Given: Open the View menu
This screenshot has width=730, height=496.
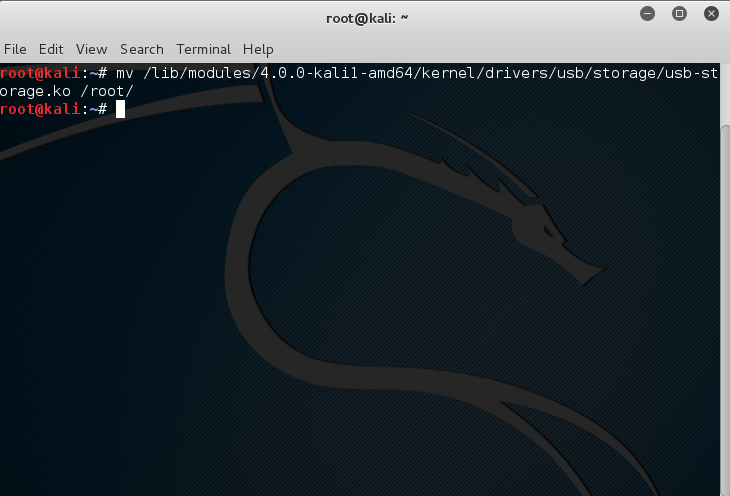Looking at the screenshot, I should pos(92,49).
